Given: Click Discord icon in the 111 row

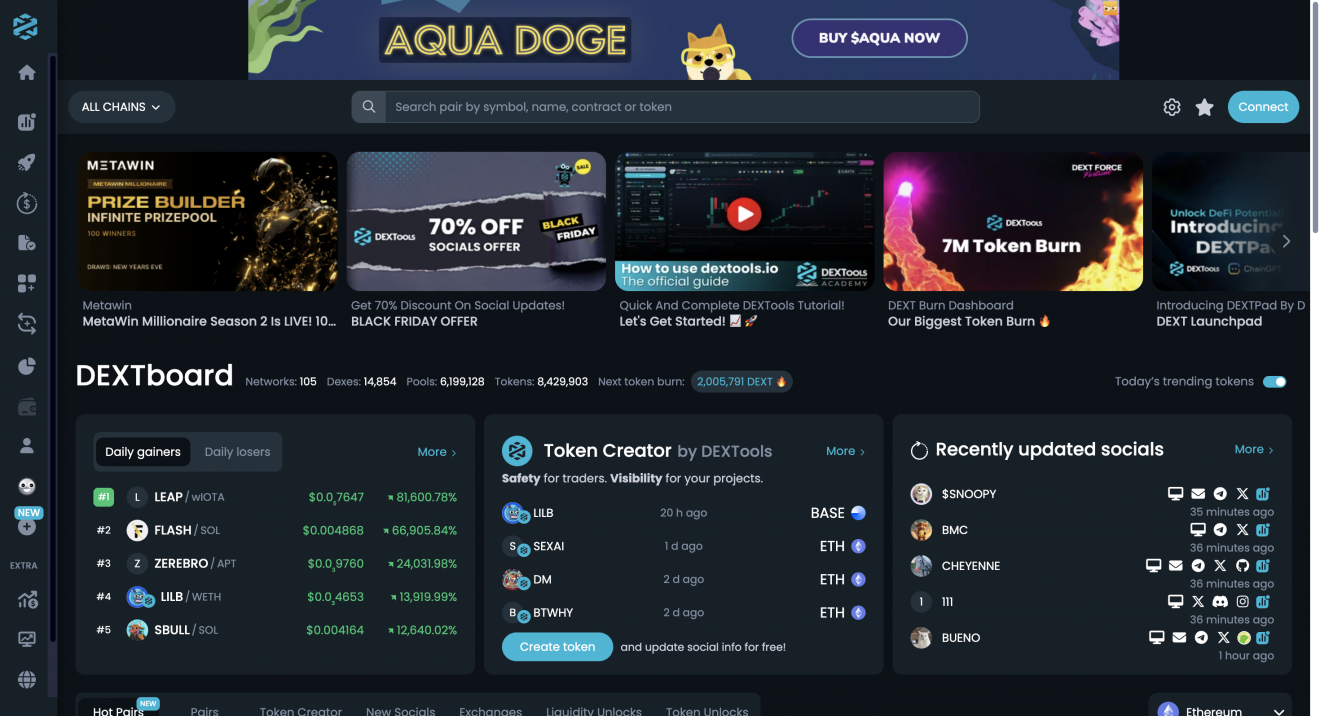Looking at the screenshot, I should click(x=1220, y=602).
